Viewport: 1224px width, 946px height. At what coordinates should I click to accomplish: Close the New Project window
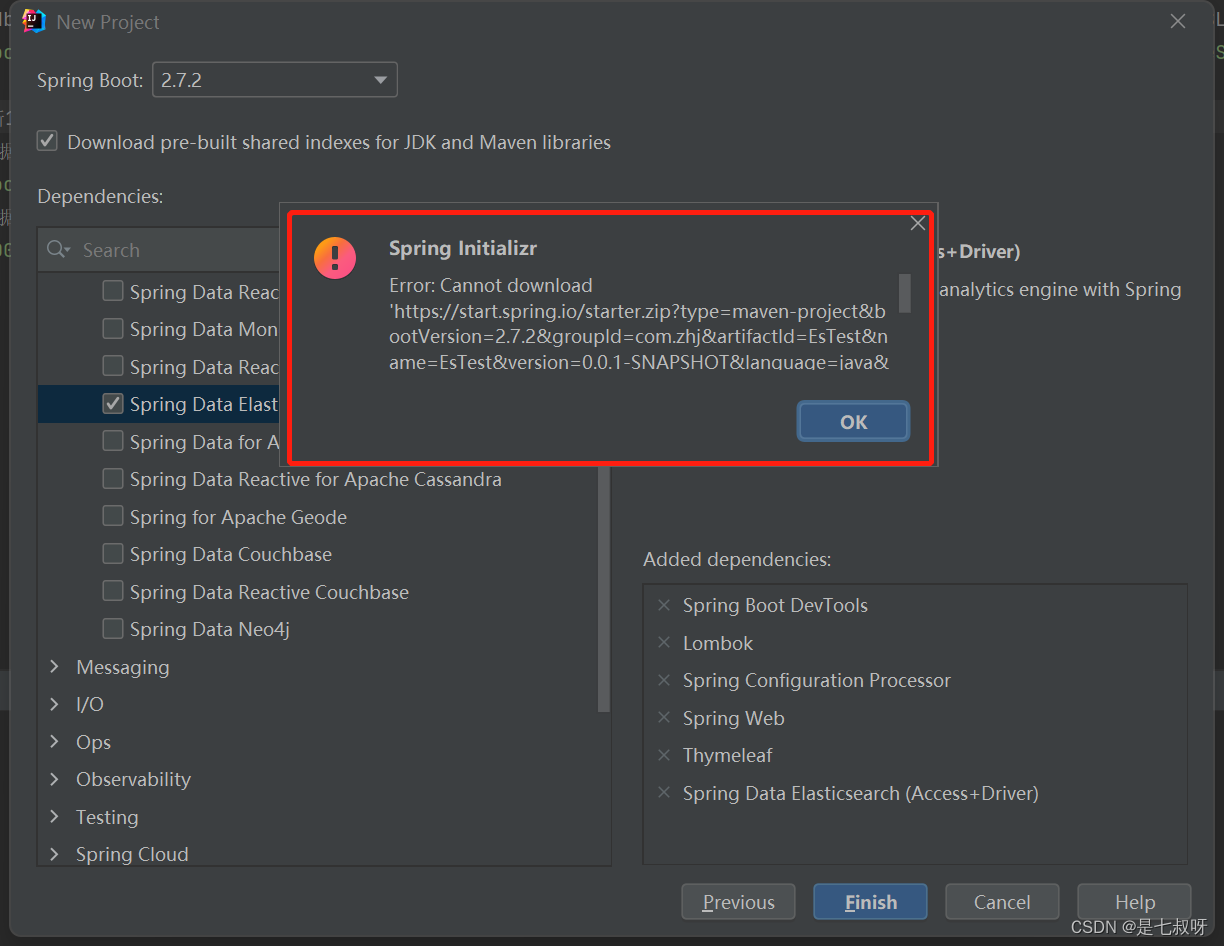[x=1178, y=21]
